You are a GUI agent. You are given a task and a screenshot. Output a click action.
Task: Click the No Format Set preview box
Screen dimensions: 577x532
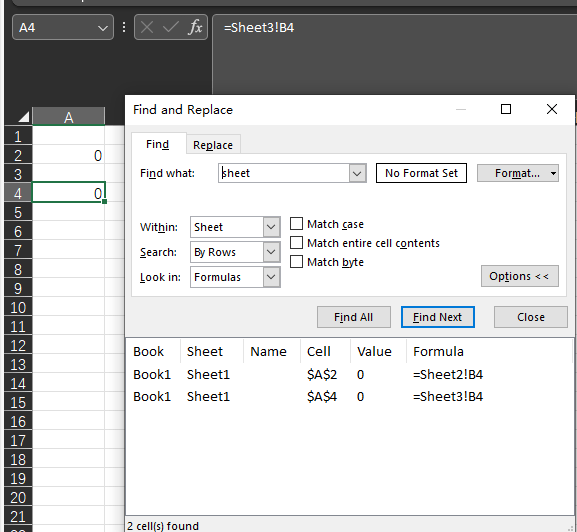[x=421, y=173]
